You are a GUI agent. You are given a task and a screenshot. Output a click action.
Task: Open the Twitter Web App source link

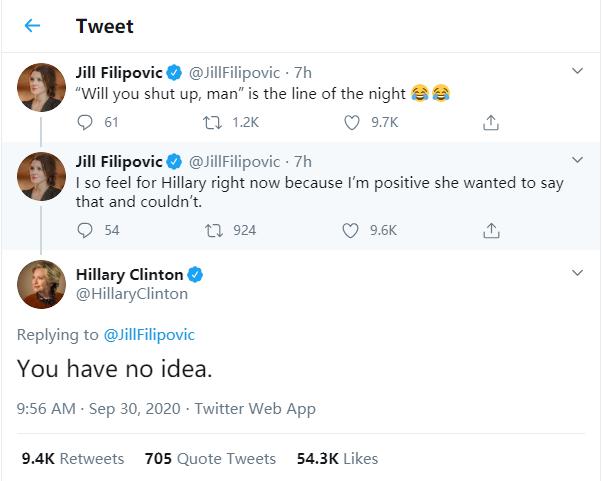click(255, 408)
